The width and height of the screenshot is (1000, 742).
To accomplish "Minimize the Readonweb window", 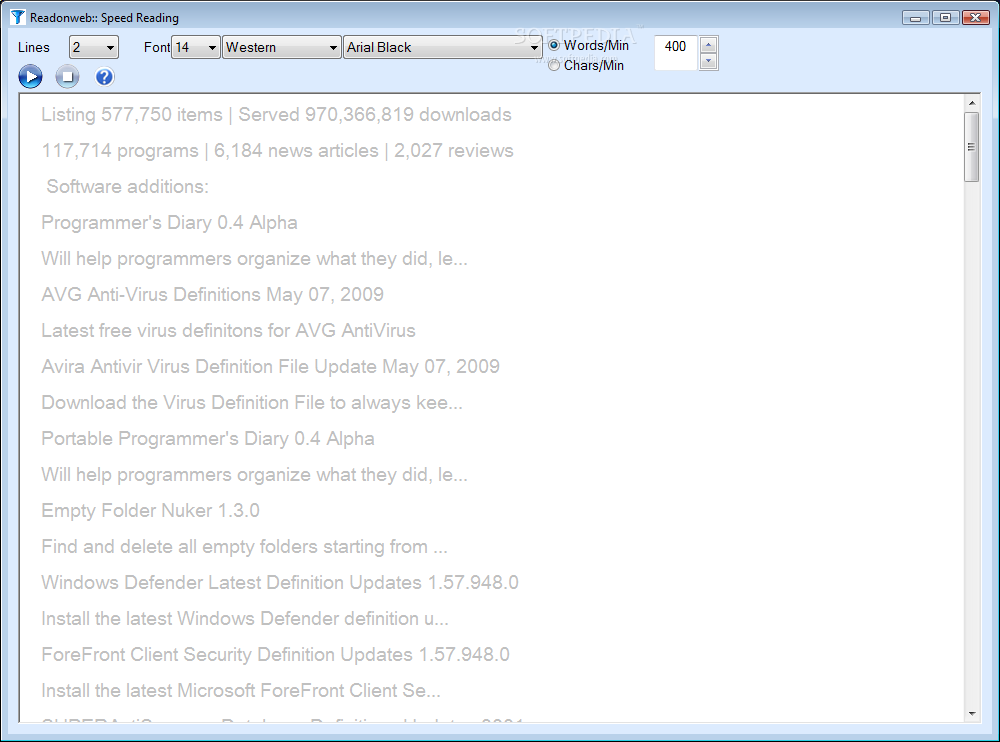I will (x=916, y=18).
